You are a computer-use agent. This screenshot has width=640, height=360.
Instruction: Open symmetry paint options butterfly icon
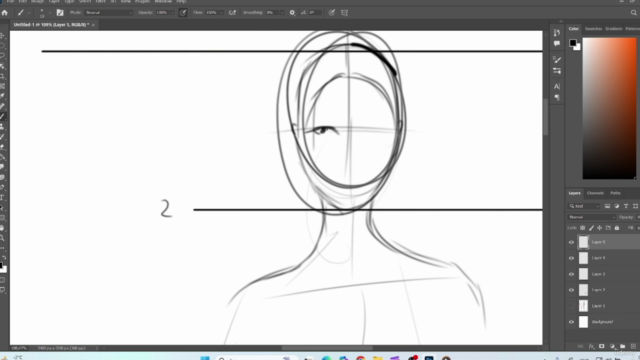point(344,13)
